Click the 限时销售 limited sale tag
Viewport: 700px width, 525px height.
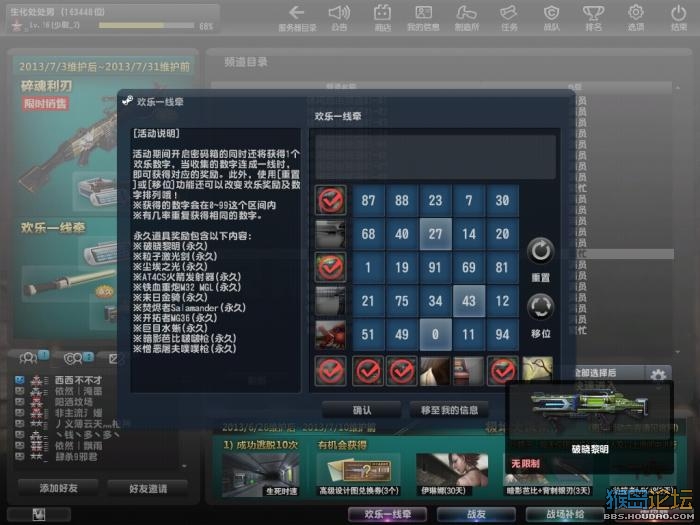pyautogui.click(x=45, y=104)
